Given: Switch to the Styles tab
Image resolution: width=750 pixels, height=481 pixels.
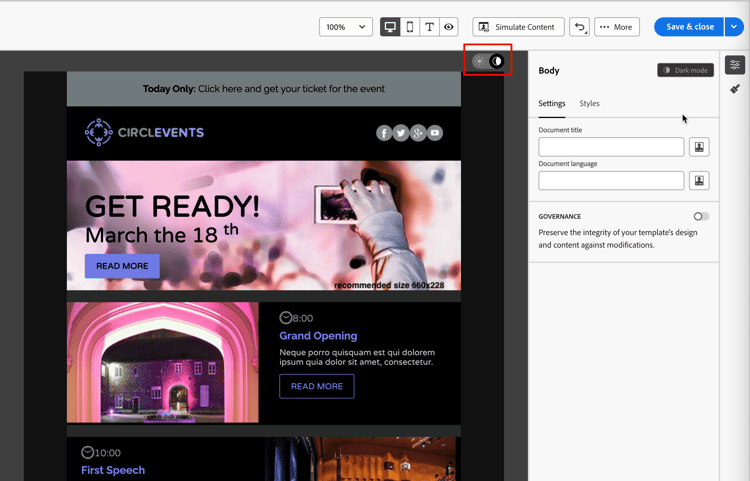Looking at the screenshot, I should (x=589, y=104).
